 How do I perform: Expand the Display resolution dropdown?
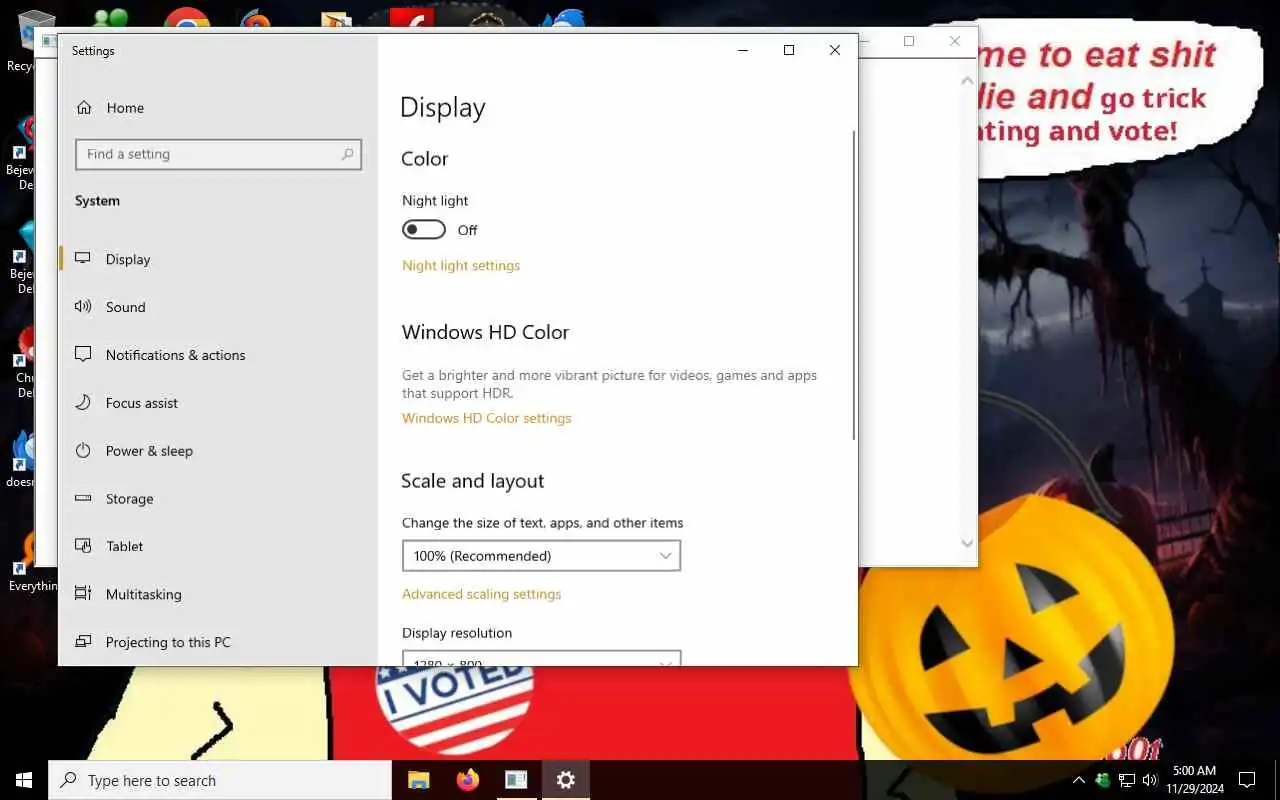541,658
